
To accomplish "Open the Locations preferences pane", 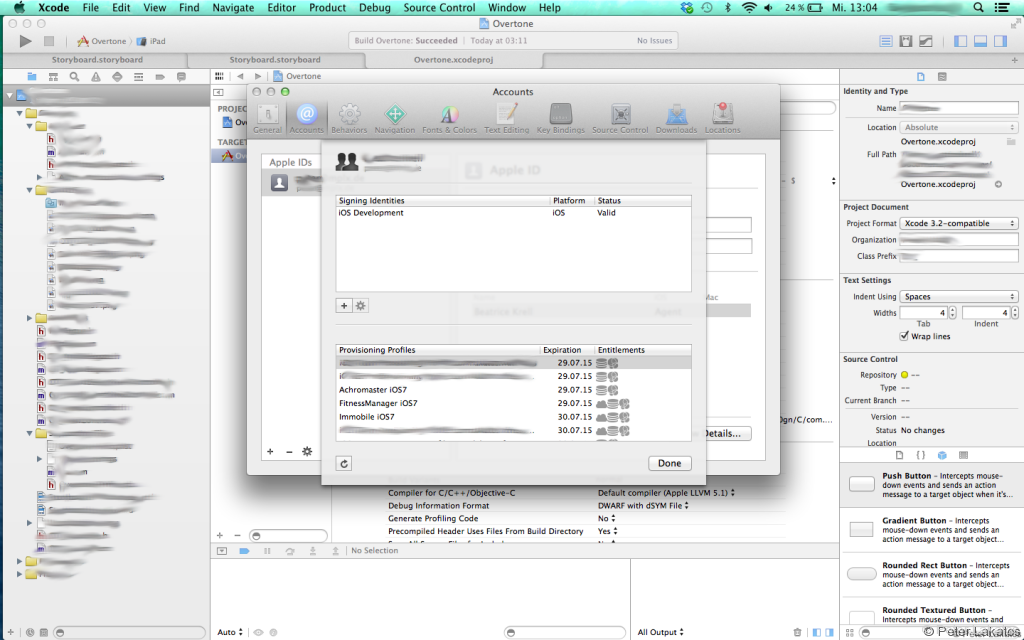I will tap(722, 119).
